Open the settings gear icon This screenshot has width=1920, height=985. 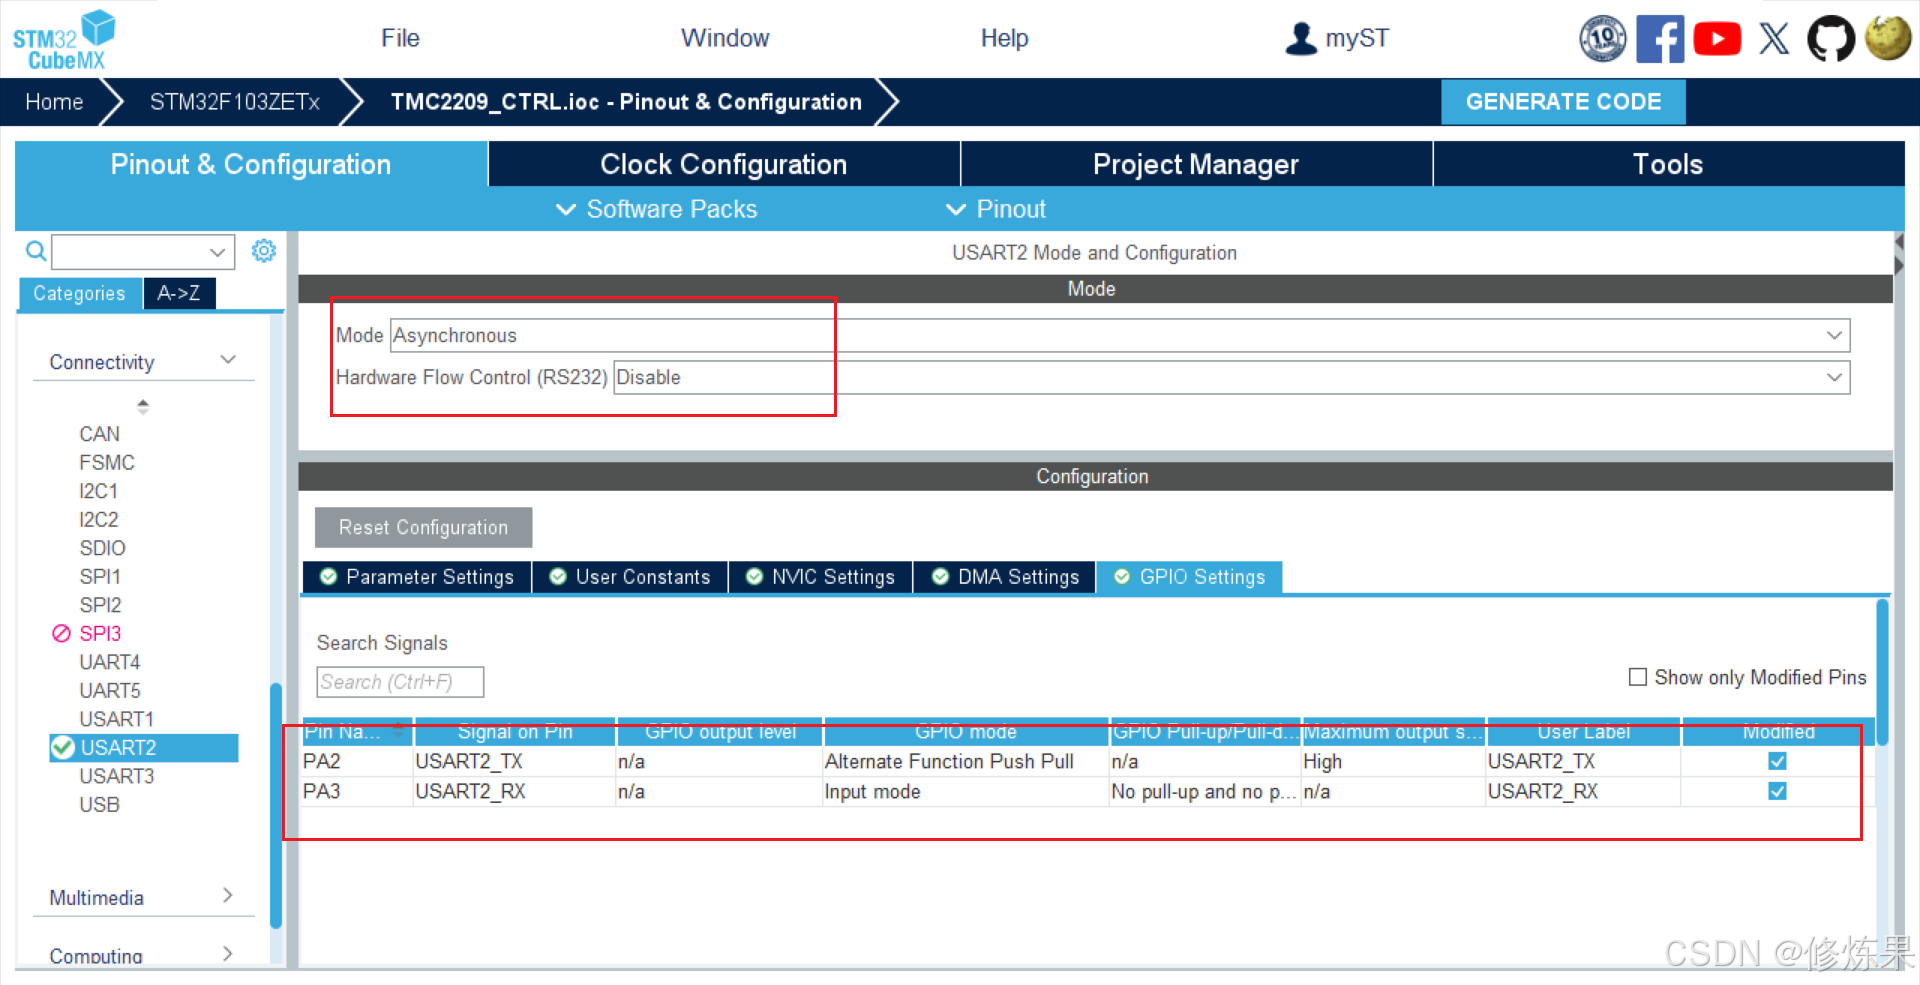(264, 250)
